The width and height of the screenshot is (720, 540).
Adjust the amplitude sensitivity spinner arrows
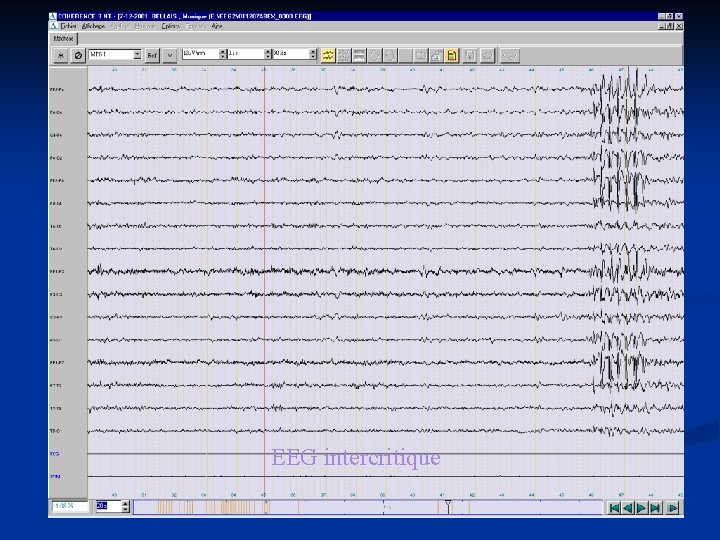pyautogui.click(x=223, y=54)
